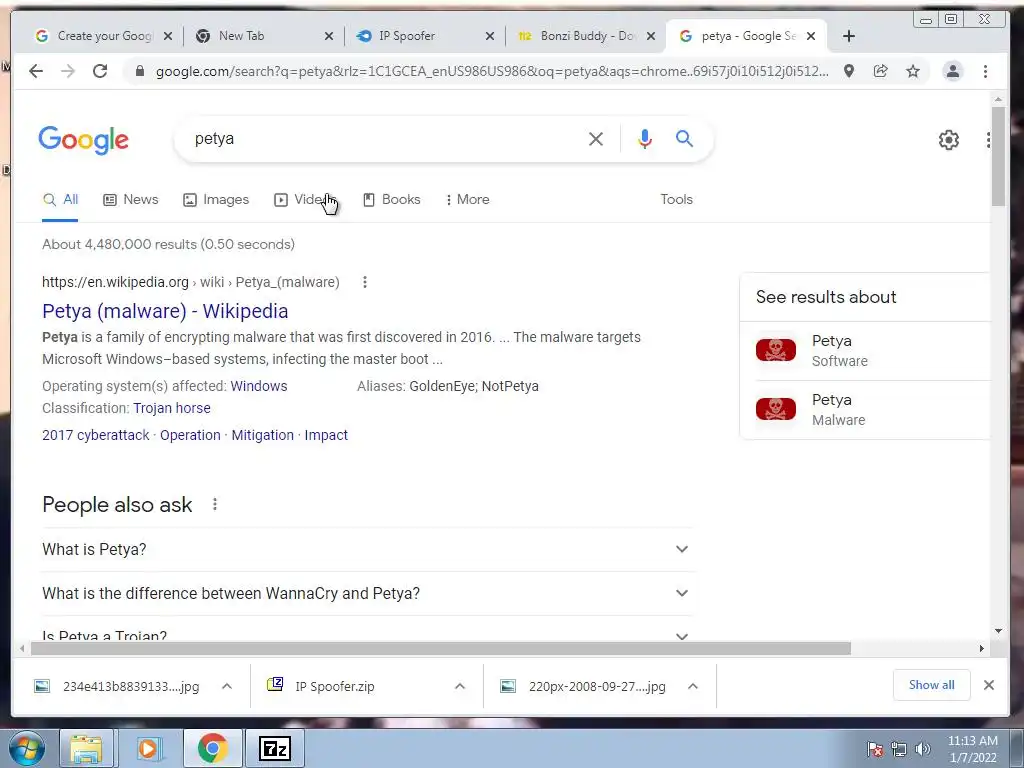
Task: Select the Books results tab
Action: tap(392, 199)
